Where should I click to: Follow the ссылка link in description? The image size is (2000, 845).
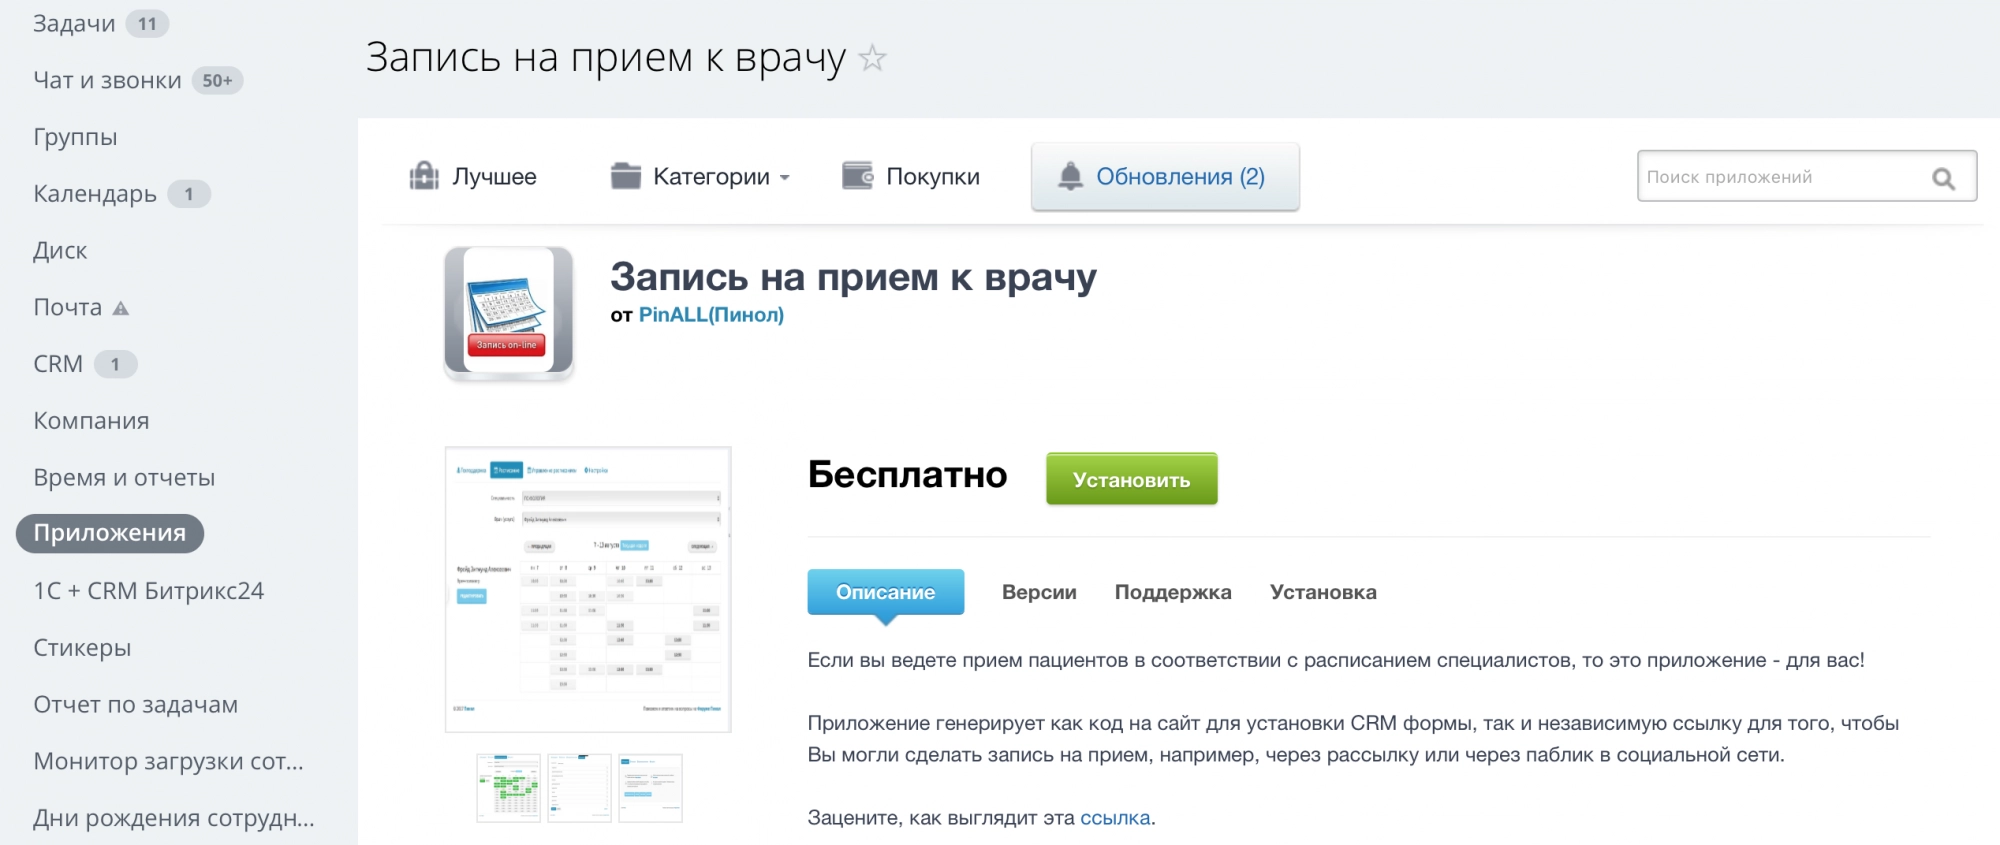click(x=1115, y=818)
